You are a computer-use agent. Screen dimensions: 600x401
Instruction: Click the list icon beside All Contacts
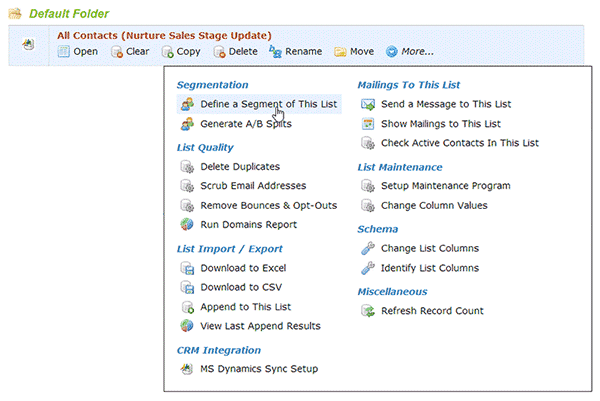[x=28, y=44]
